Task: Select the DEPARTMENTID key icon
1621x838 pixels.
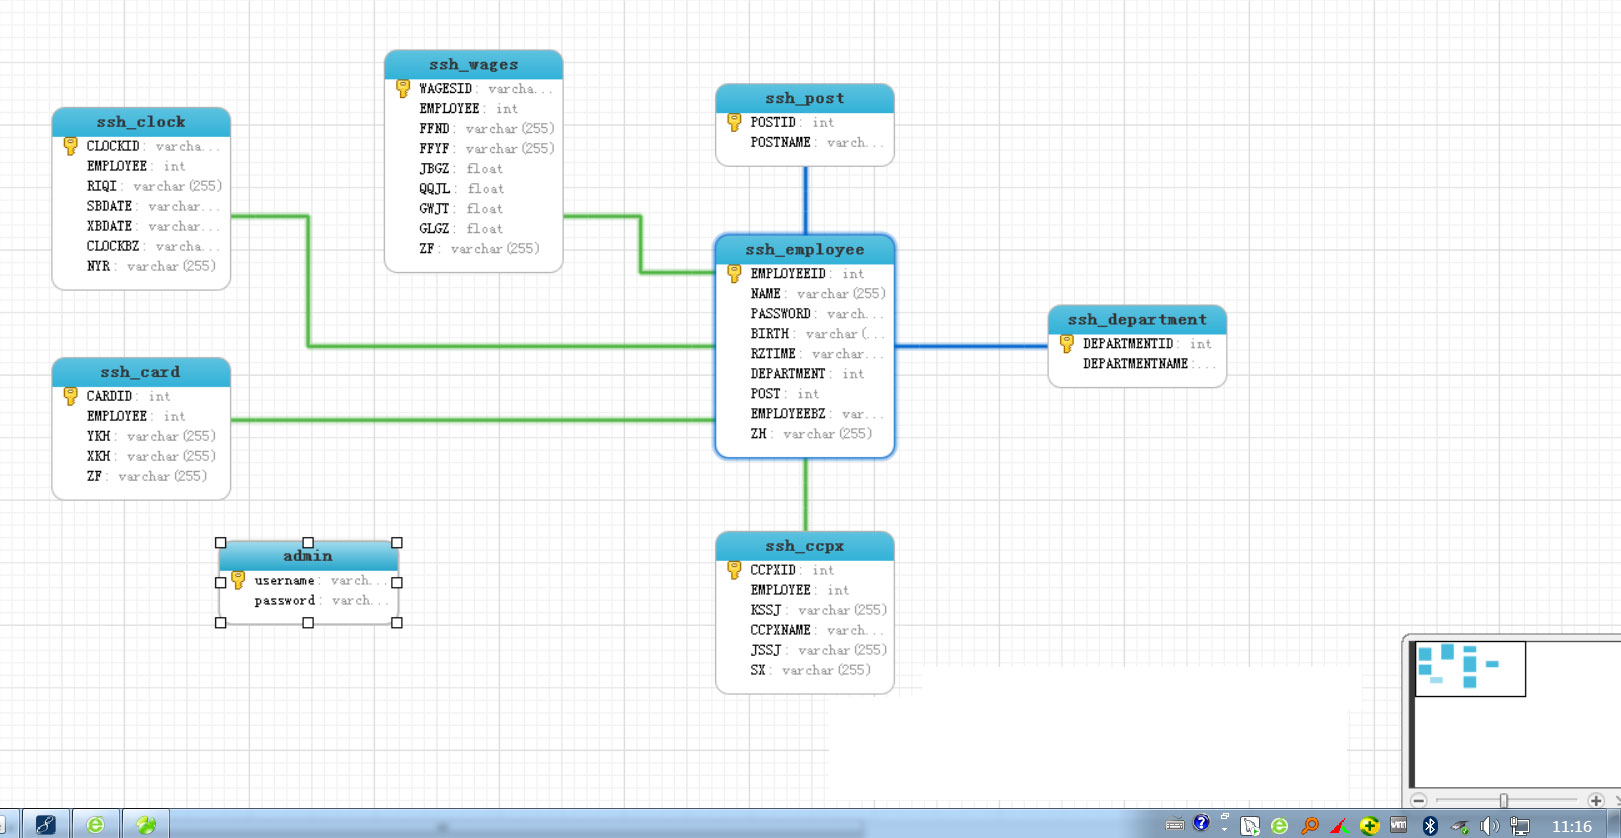Action: tap(1067, 344)
